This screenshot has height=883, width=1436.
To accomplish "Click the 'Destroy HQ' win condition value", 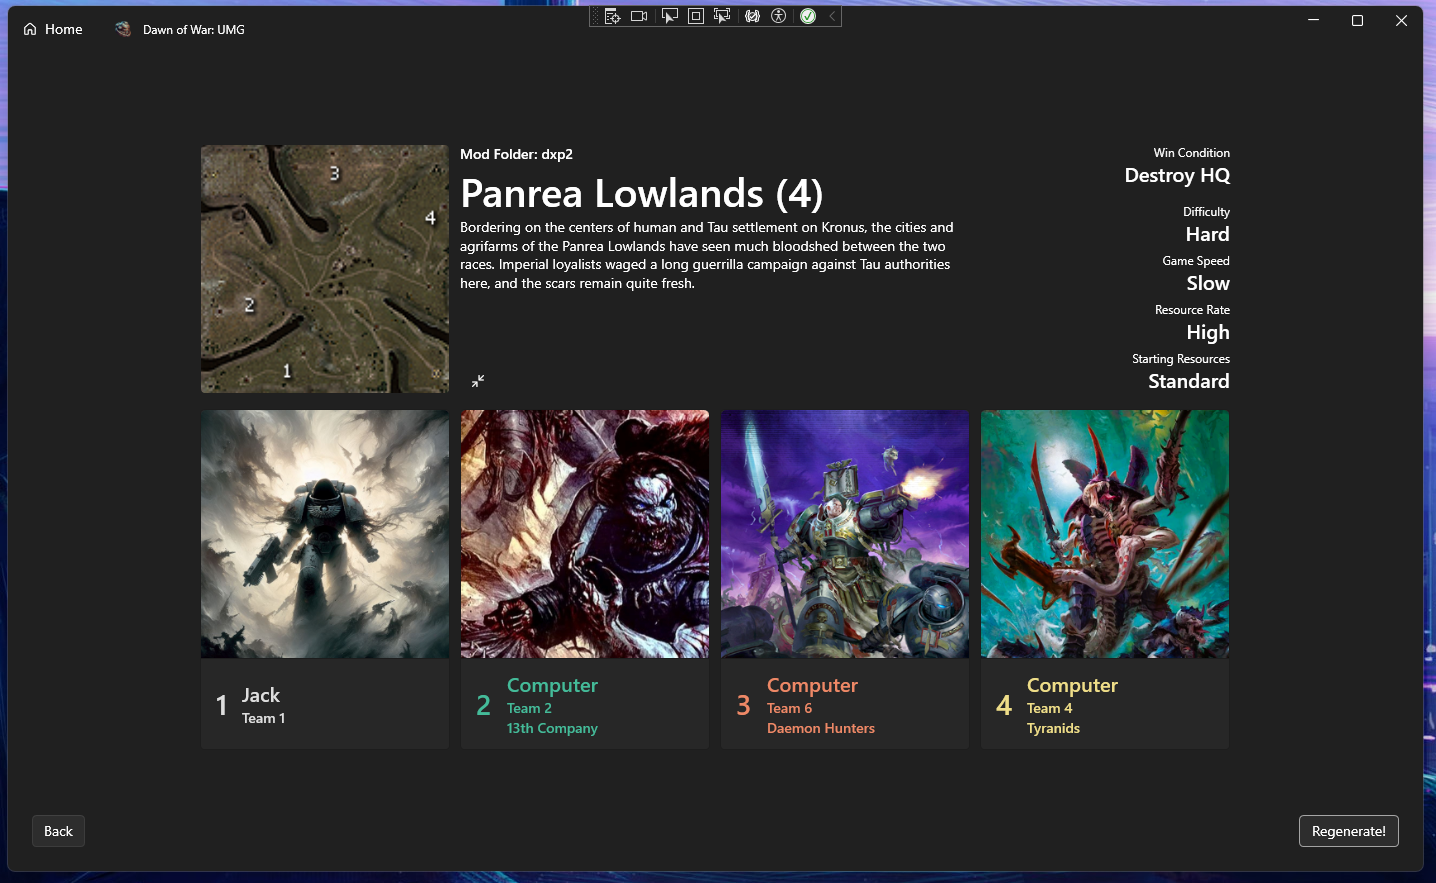I will click(x=1177, y=175).
